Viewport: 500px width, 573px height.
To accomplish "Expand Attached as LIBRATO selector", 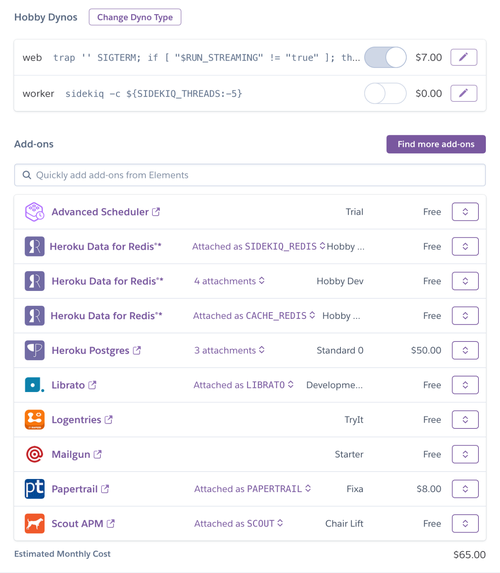I will click(243, 385).
